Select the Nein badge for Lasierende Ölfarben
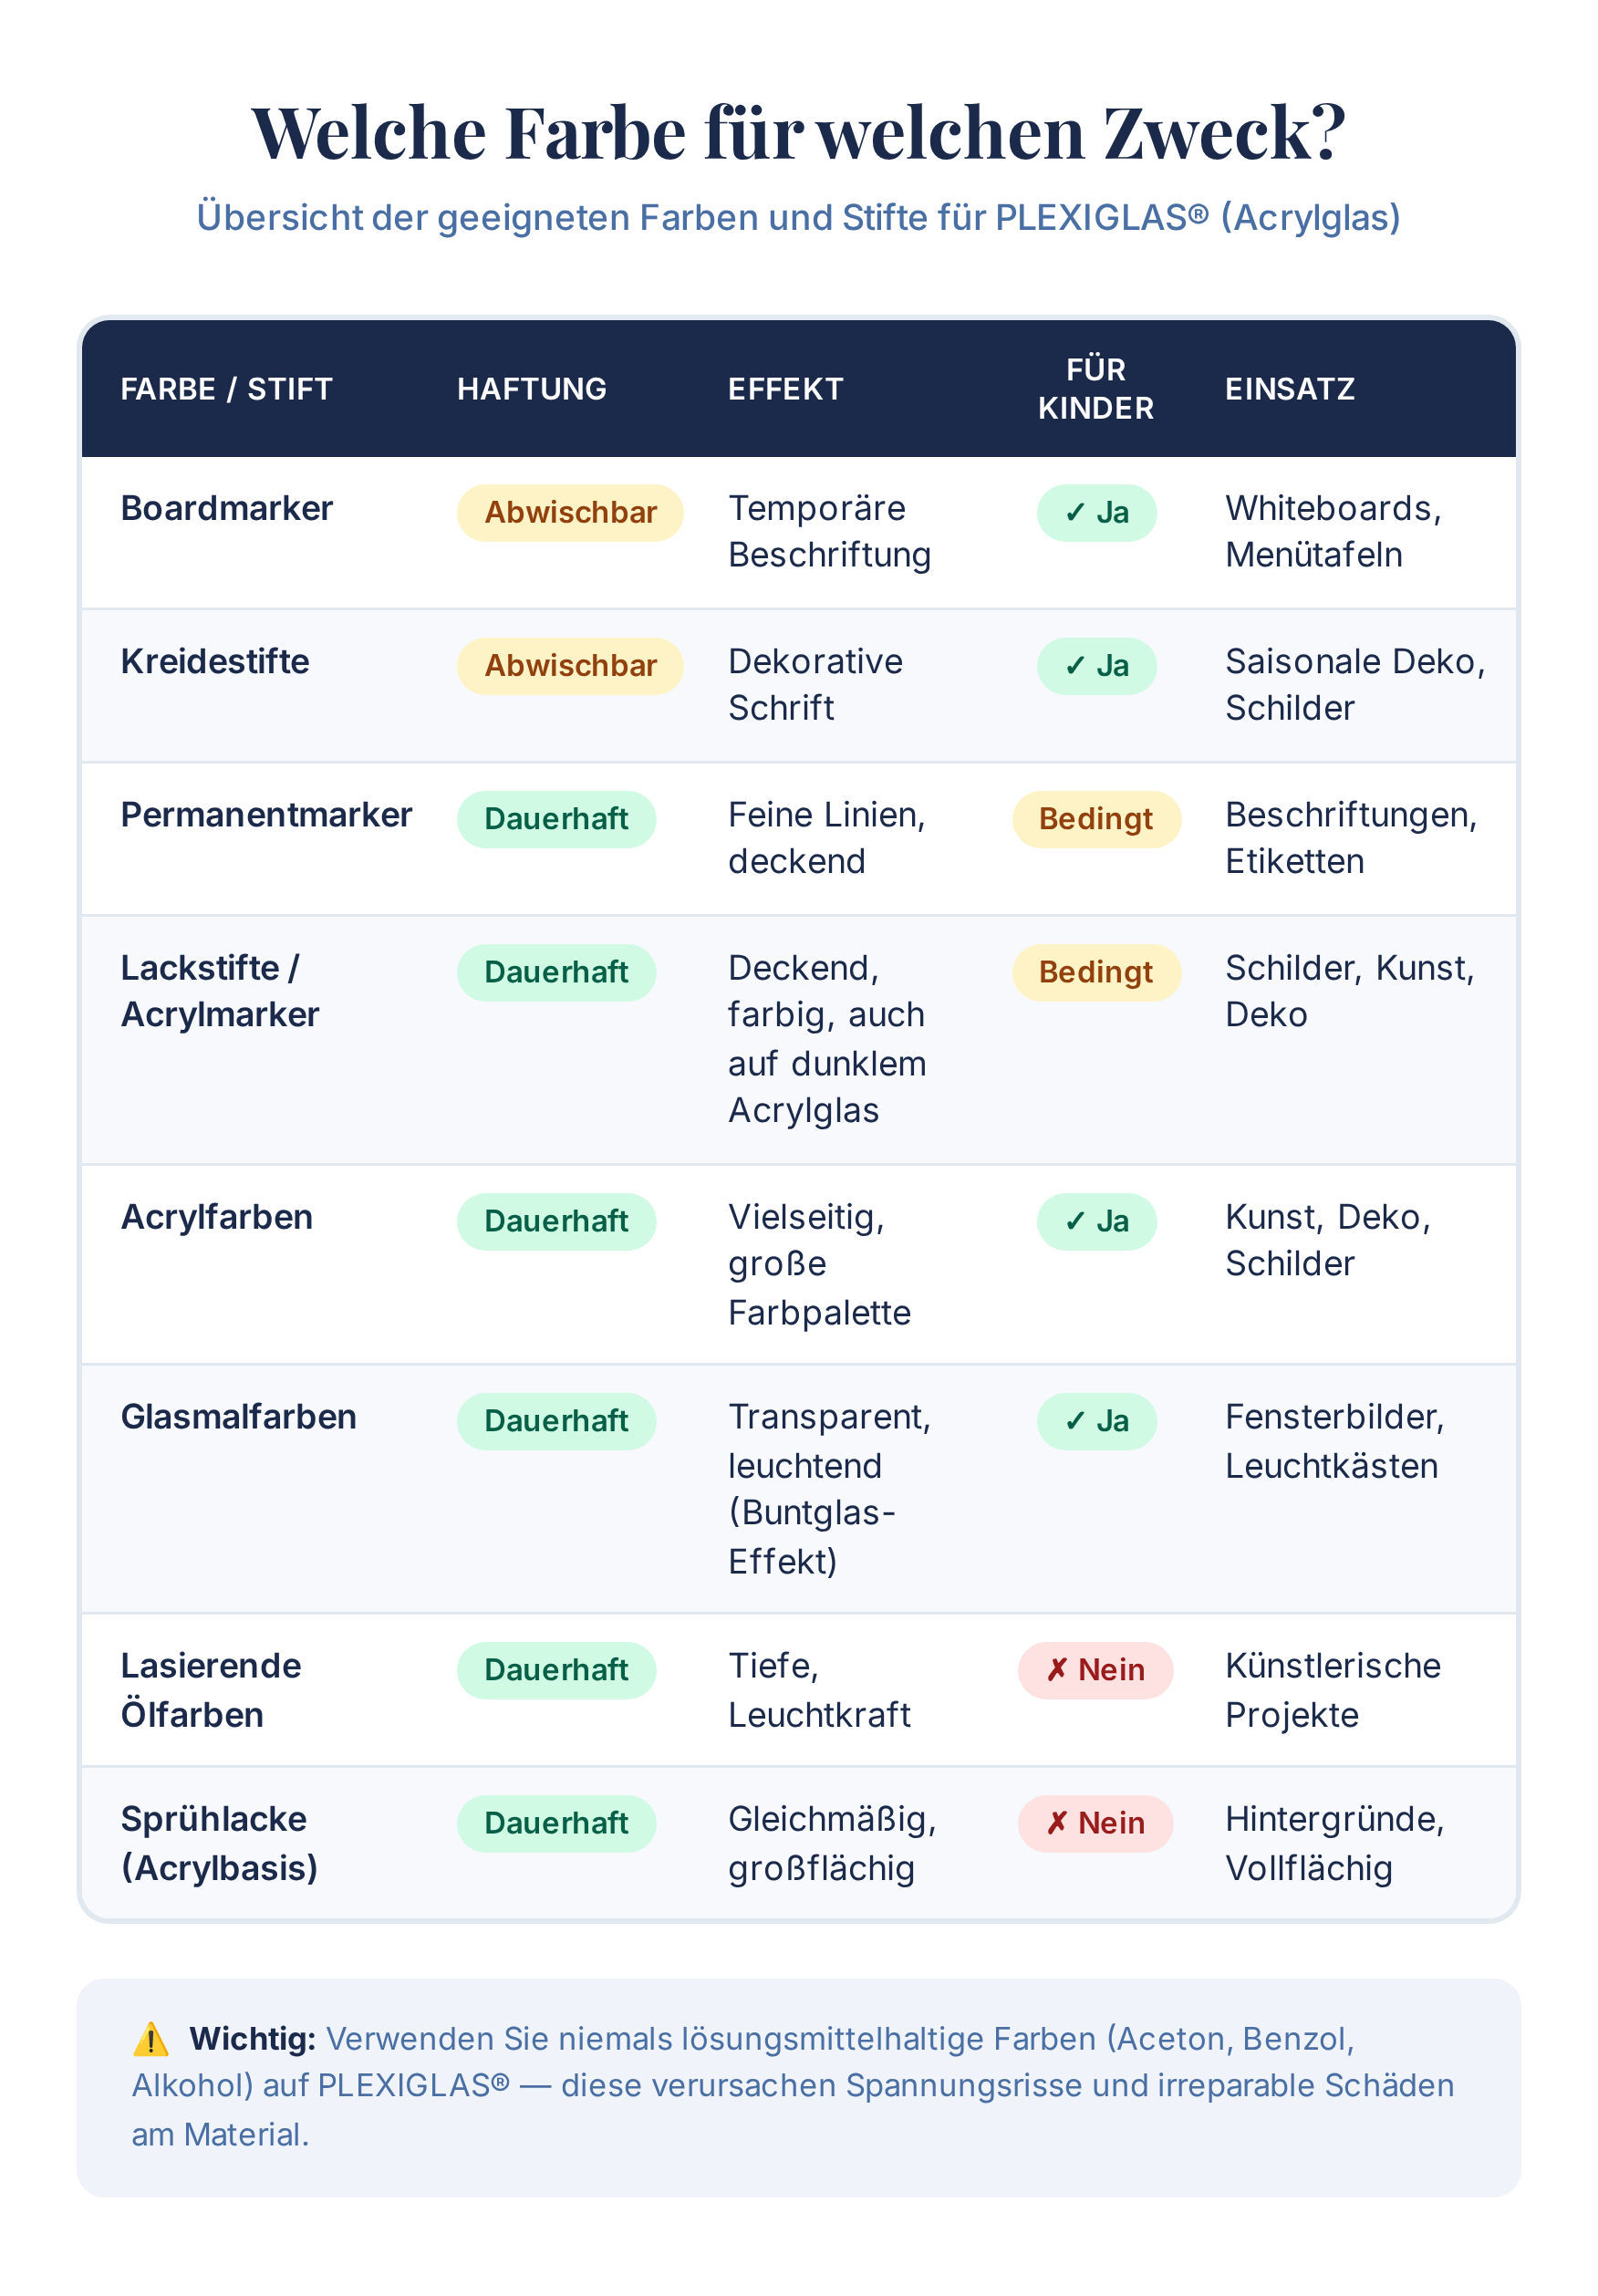Viewport: 1598px width, 2296px height. pos(1096,1670)
